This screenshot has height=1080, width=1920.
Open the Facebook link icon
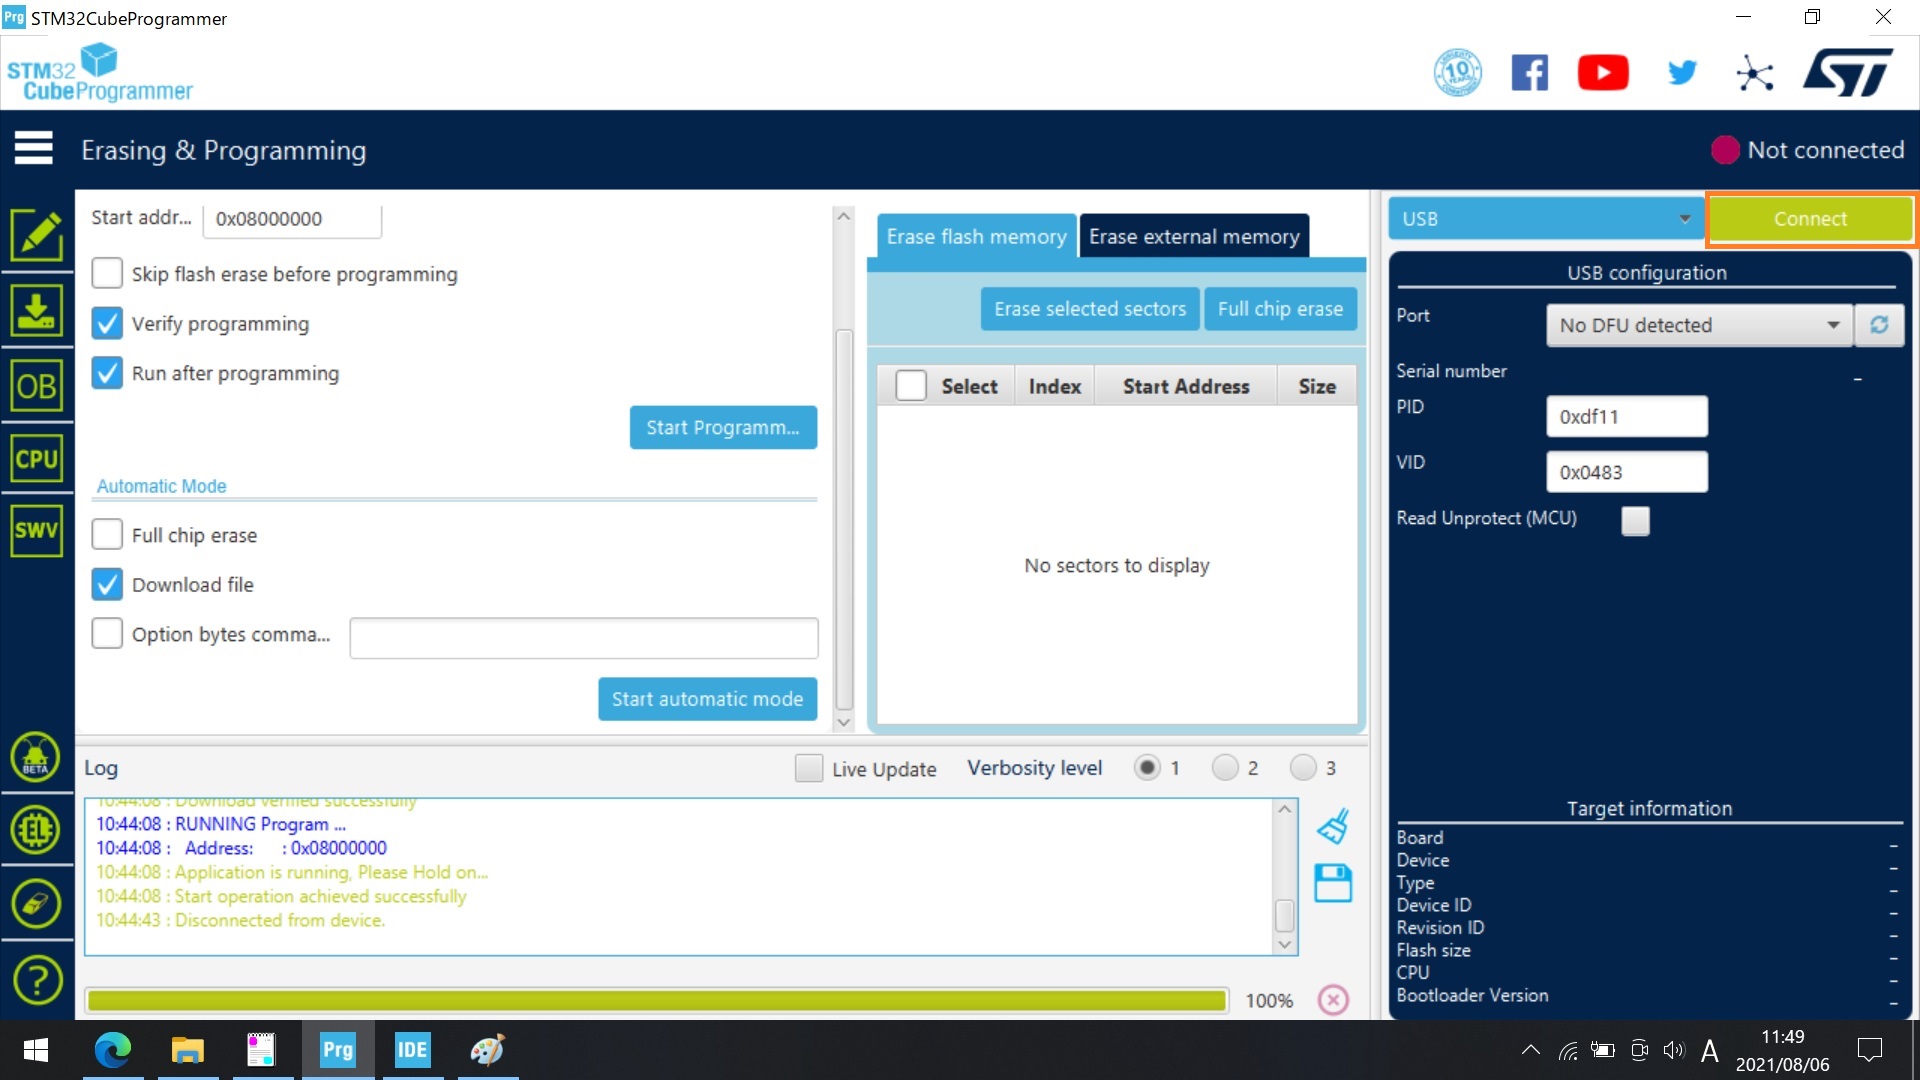coord(1530,73)
